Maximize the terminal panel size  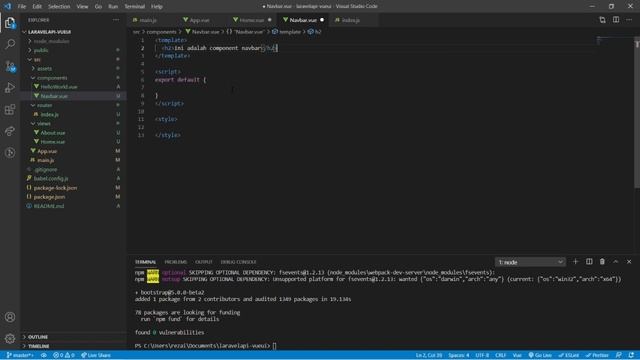pyautogui.click(x=616, y=262)
